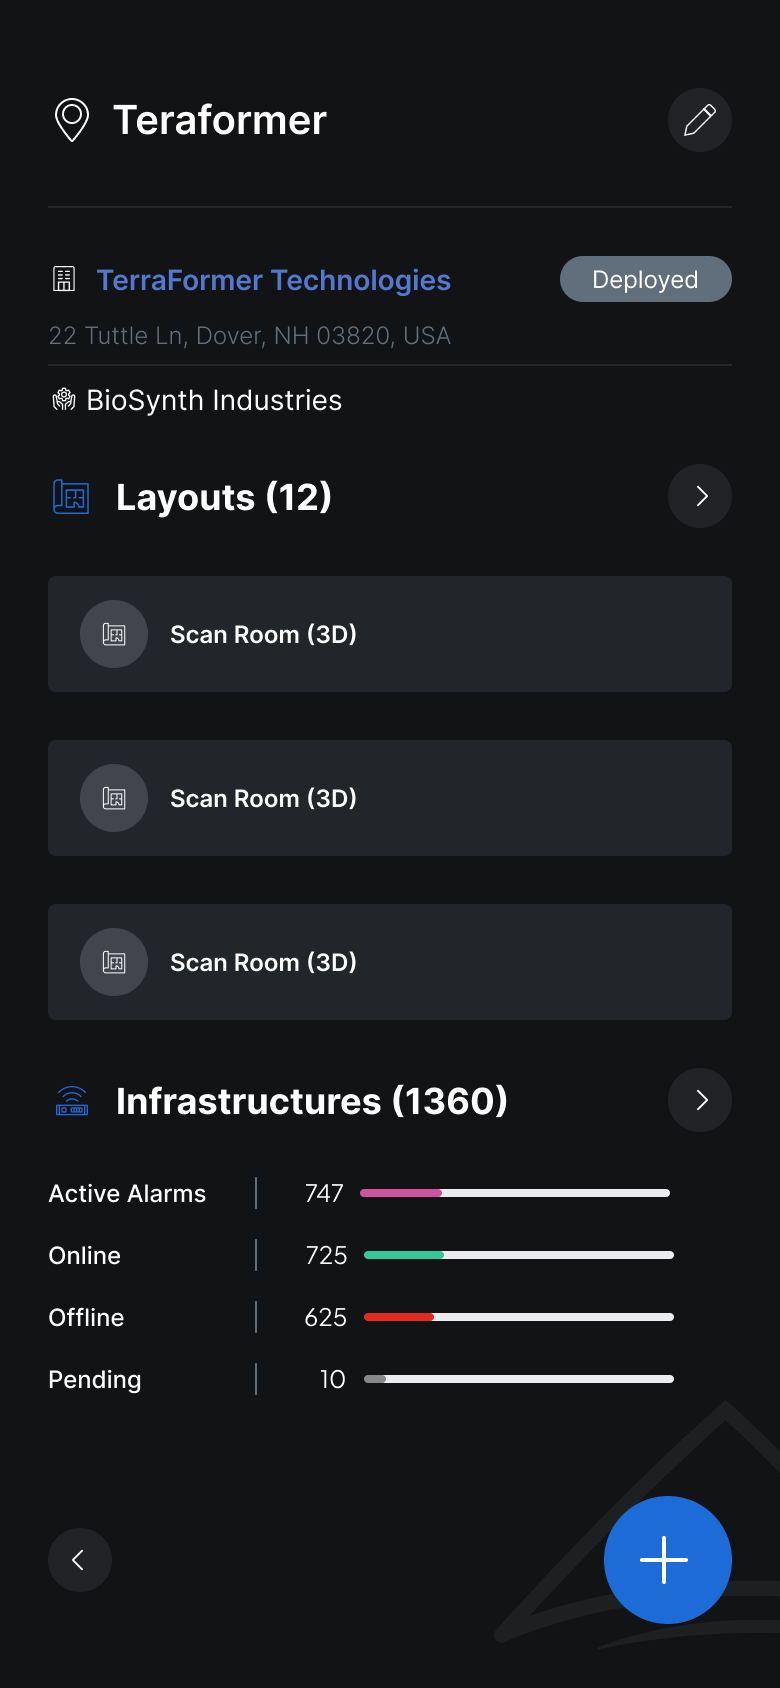Expand Infrastructures with the chevron arrow
This screenshot has width=780, height=1688.
[700, 1100]
